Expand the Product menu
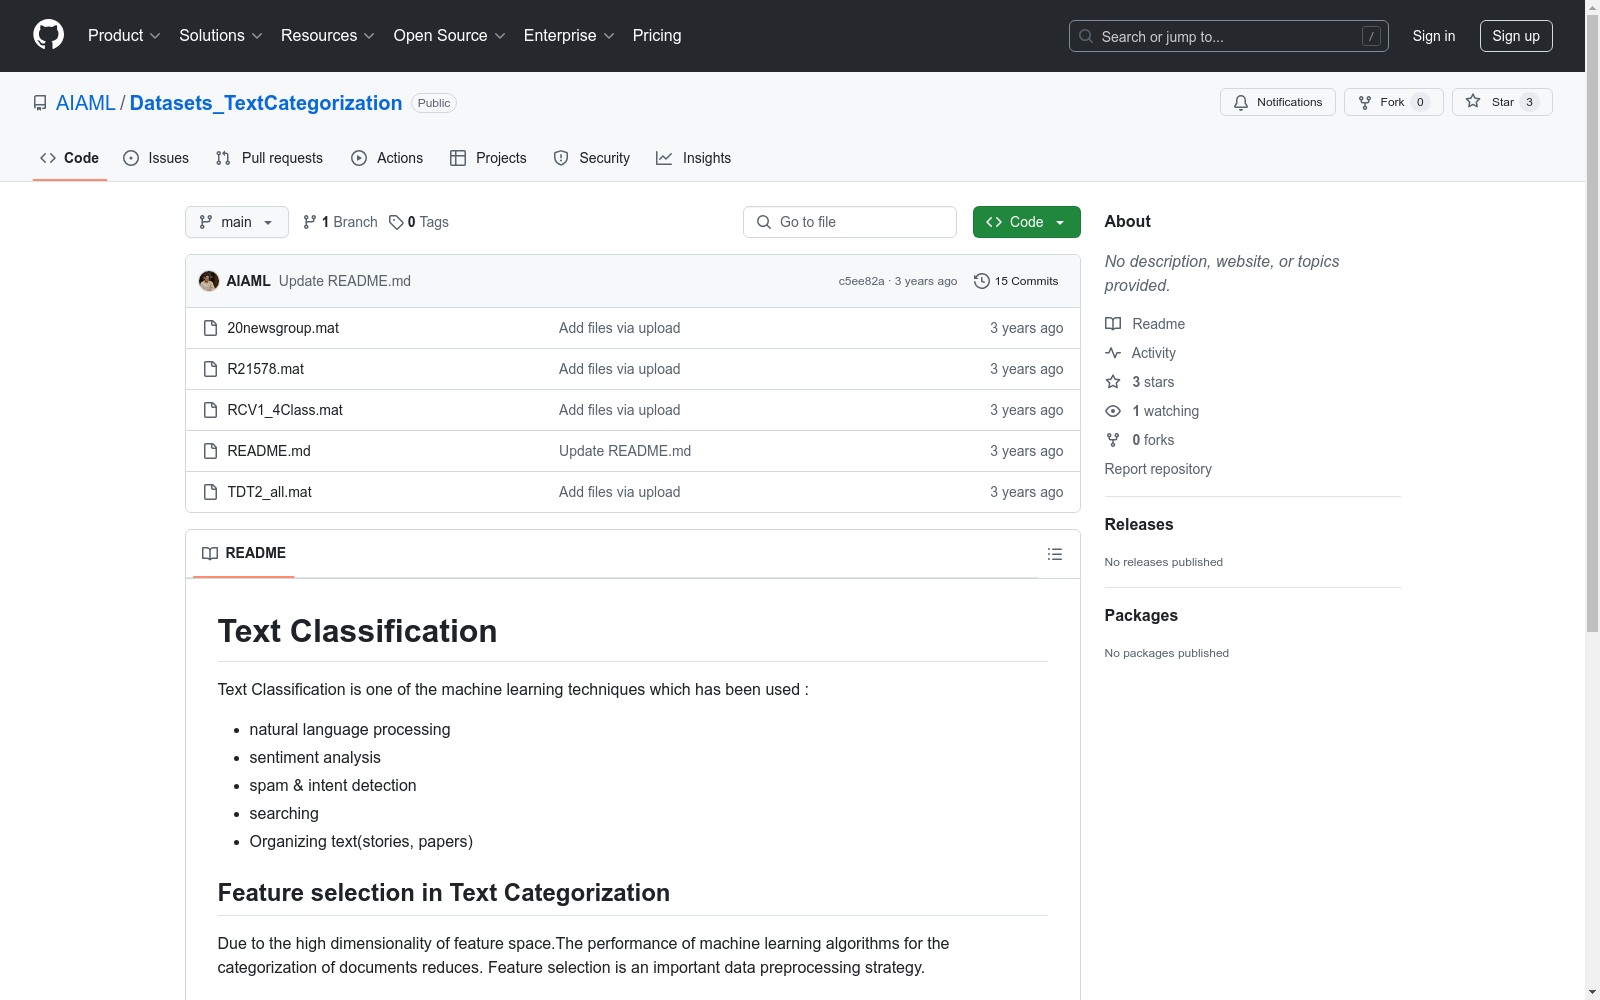 coord(124,35)
